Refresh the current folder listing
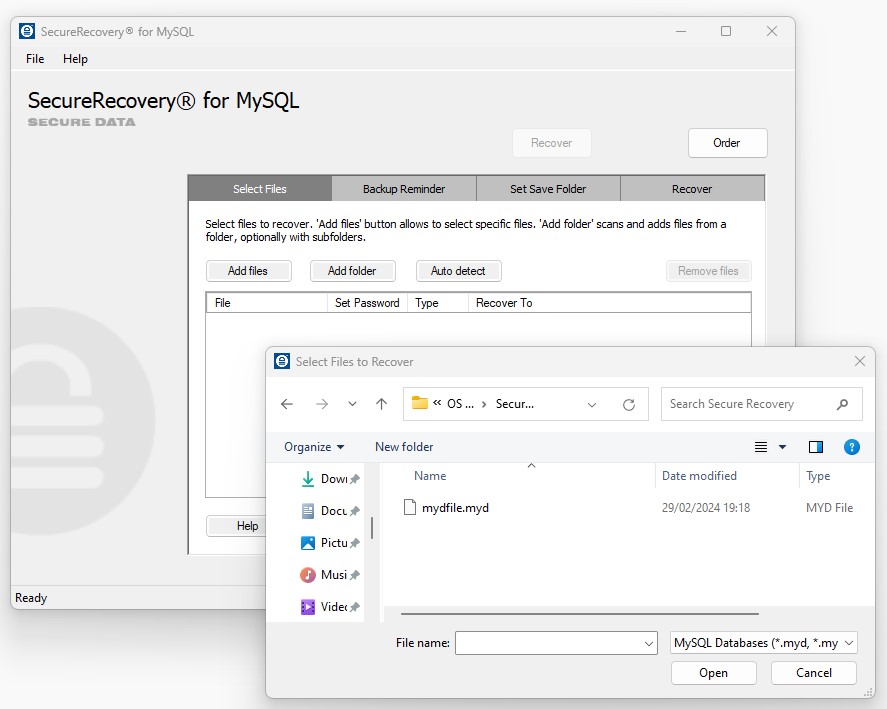 pos(629,404)
